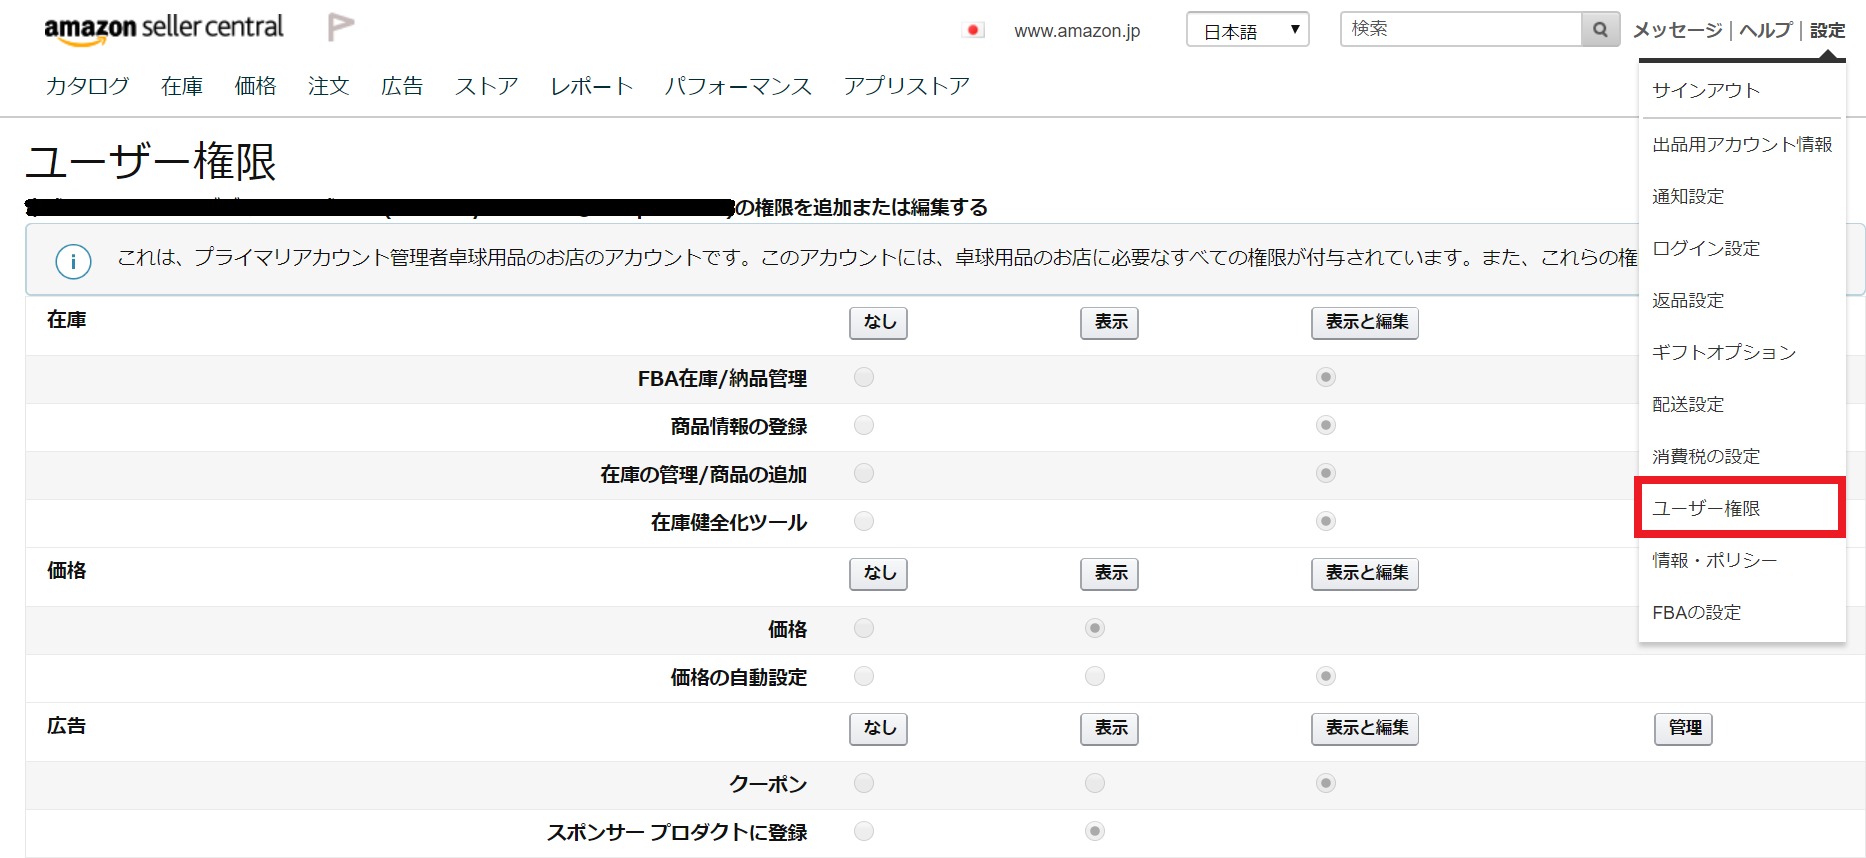Select なし radio for 価格 row
This screenshot has height=858, width=1866.
click(864, 628)
